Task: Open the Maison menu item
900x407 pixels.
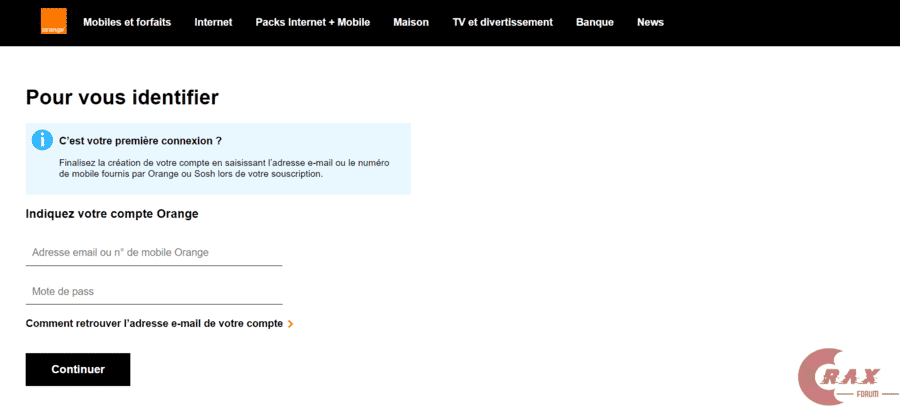Action: [x=411, y=22]
